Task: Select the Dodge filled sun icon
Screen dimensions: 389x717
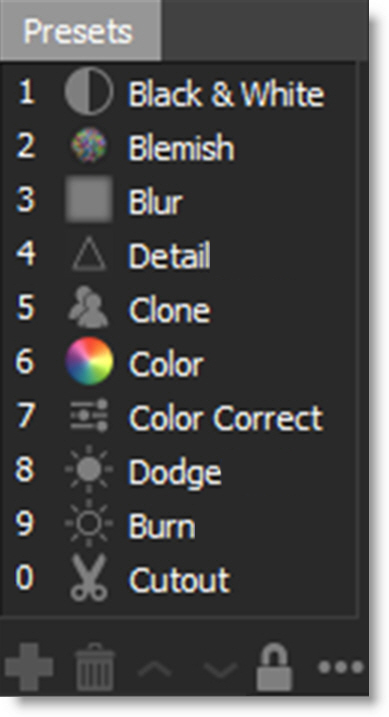Action: click(x=89, y=469)
